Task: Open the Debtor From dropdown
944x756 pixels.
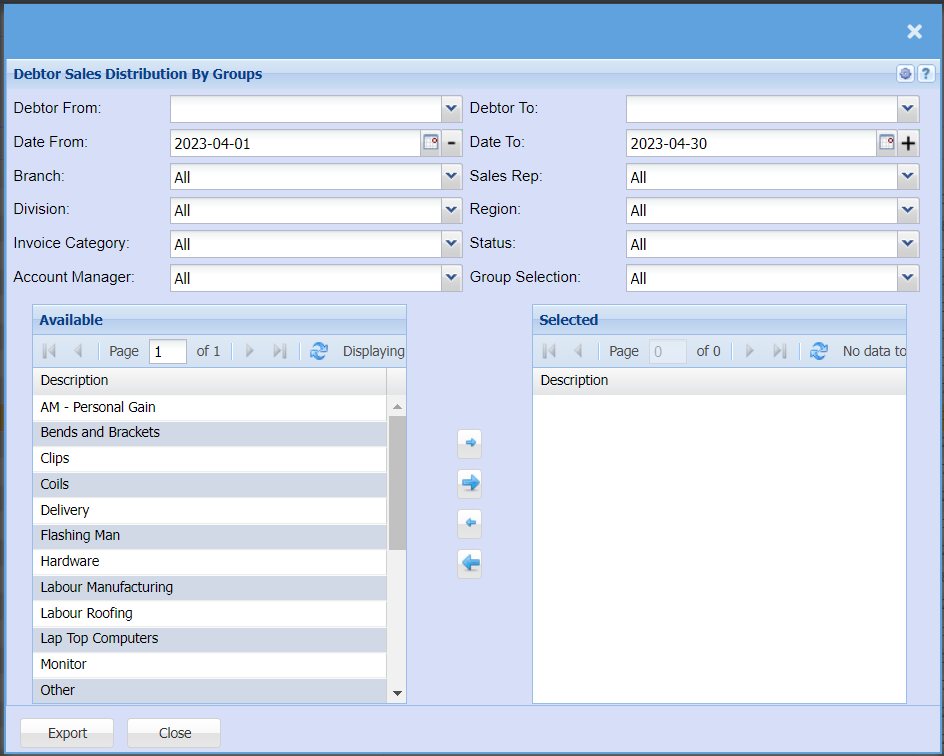Action: (451, 108)
